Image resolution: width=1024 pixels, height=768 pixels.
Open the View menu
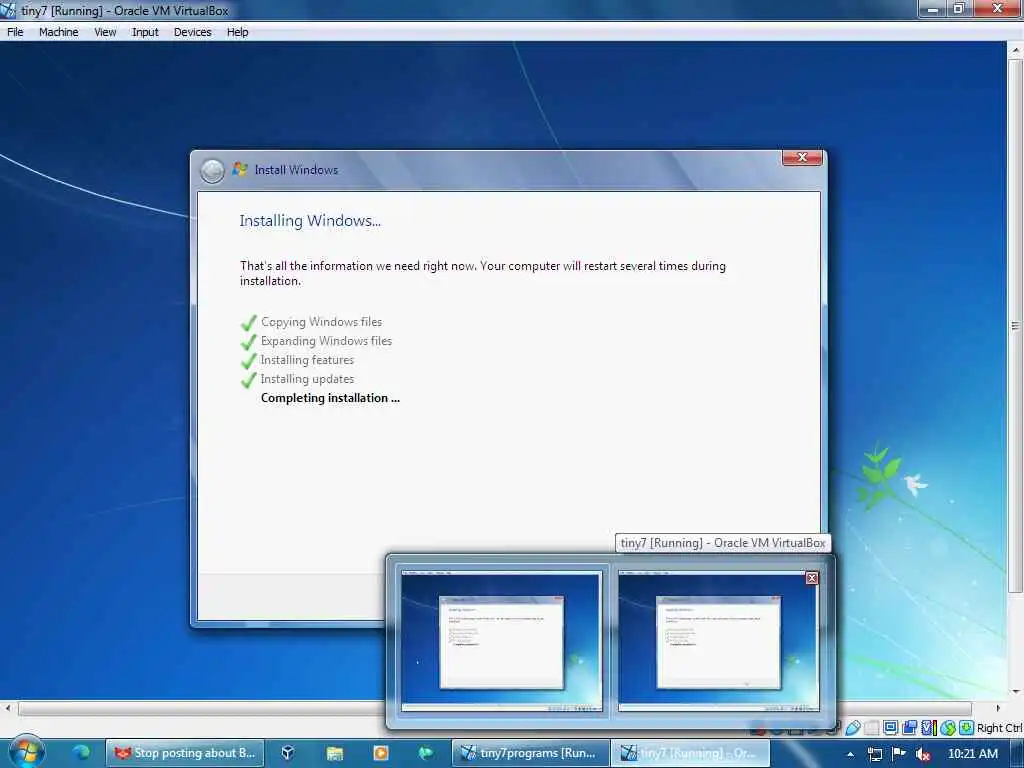pyautogui.click(x=104, y=32)
